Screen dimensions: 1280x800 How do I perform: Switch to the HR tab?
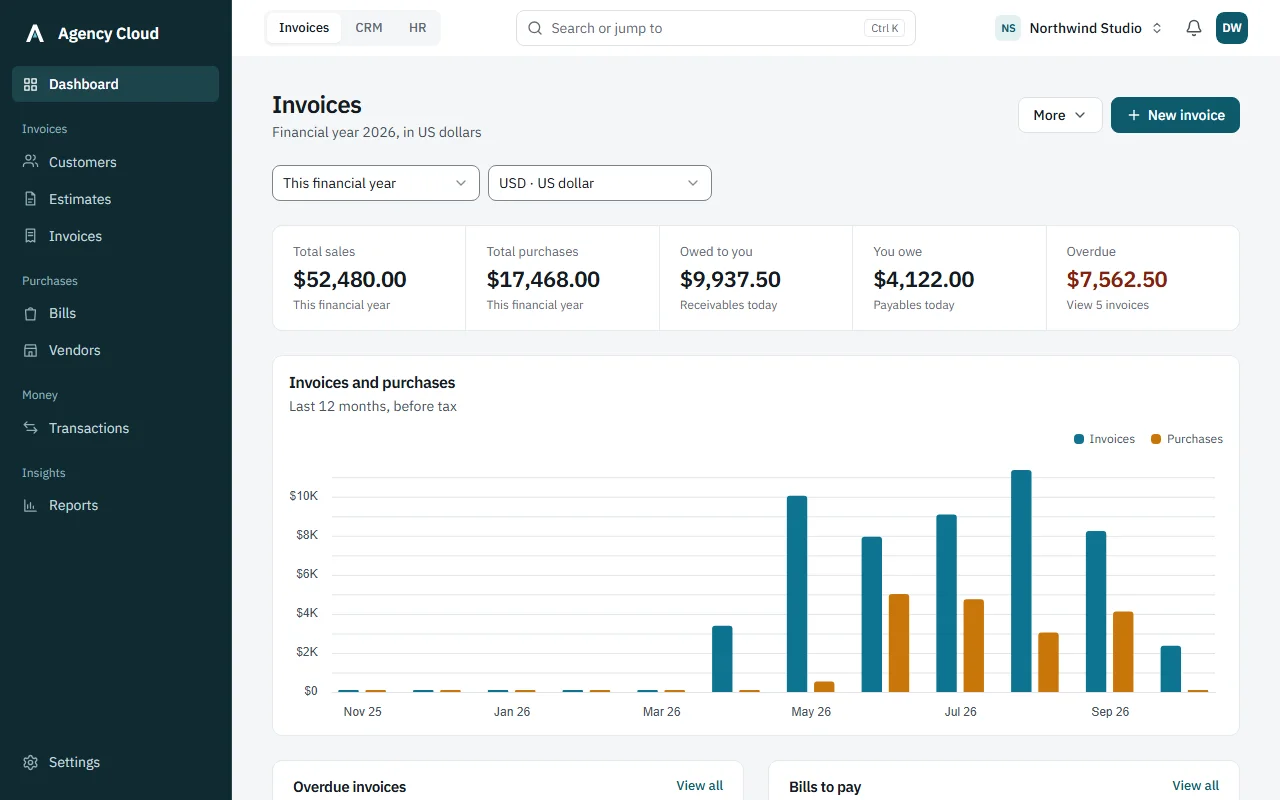418,28
